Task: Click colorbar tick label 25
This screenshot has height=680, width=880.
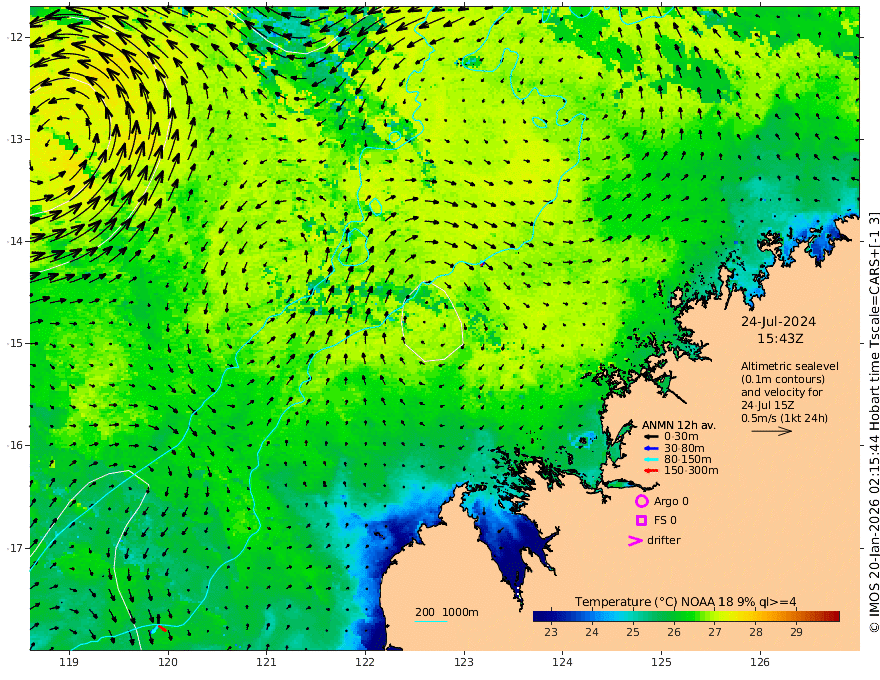Action: (x=632, y=632)
